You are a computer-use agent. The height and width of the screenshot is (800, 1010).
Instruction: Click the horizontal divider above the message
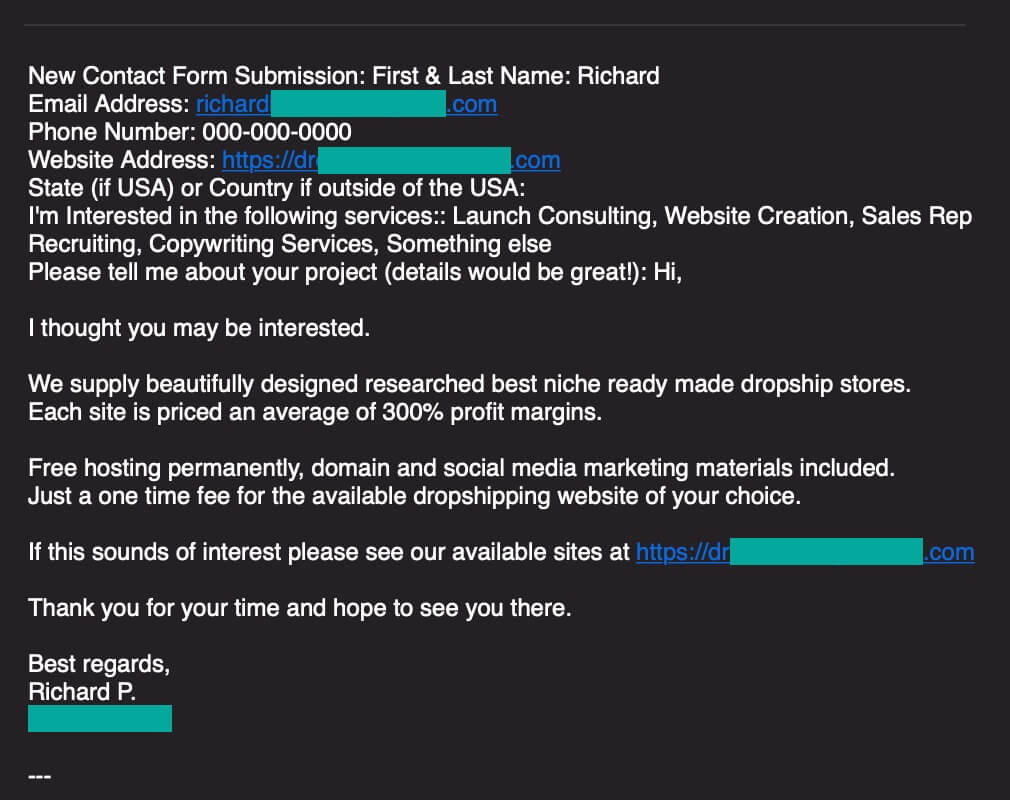pyautogui.click(x=495, y=25)
